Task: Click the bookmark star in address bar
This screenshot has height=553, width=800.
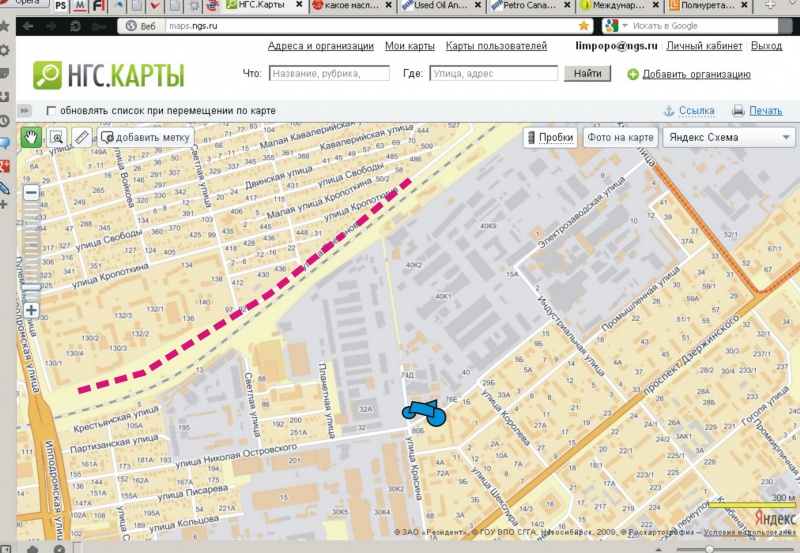Action: coord(583,25)
